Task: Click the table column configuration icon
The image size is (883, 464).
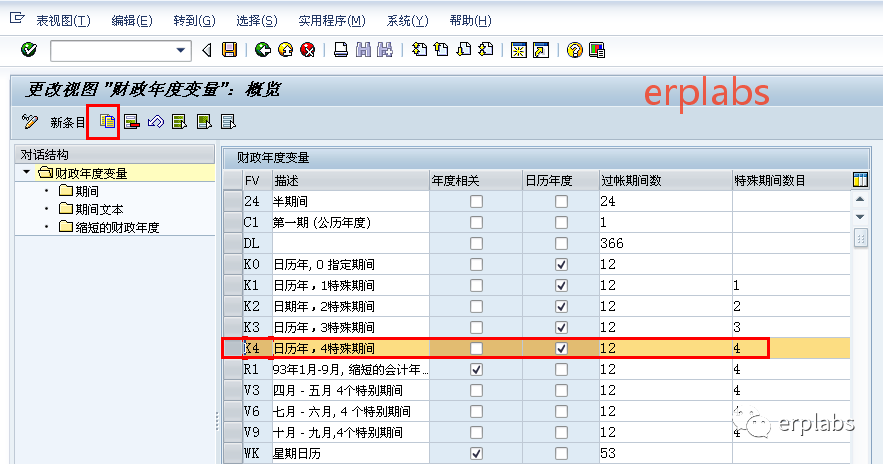Action: (x=860, y=180)
